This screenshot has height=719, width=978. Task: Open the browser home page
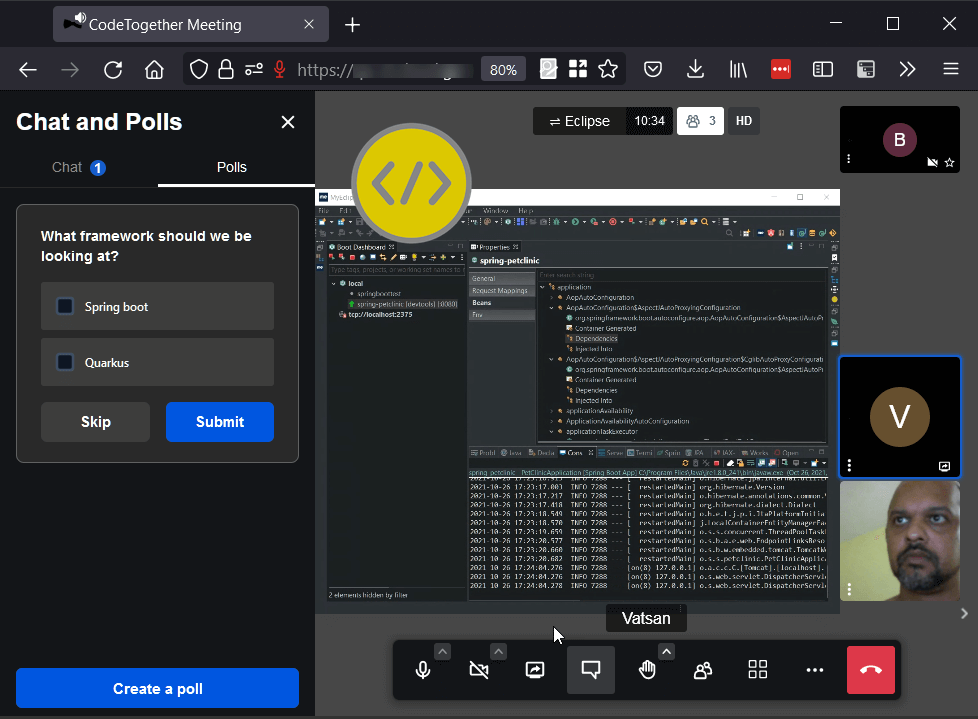154,69
